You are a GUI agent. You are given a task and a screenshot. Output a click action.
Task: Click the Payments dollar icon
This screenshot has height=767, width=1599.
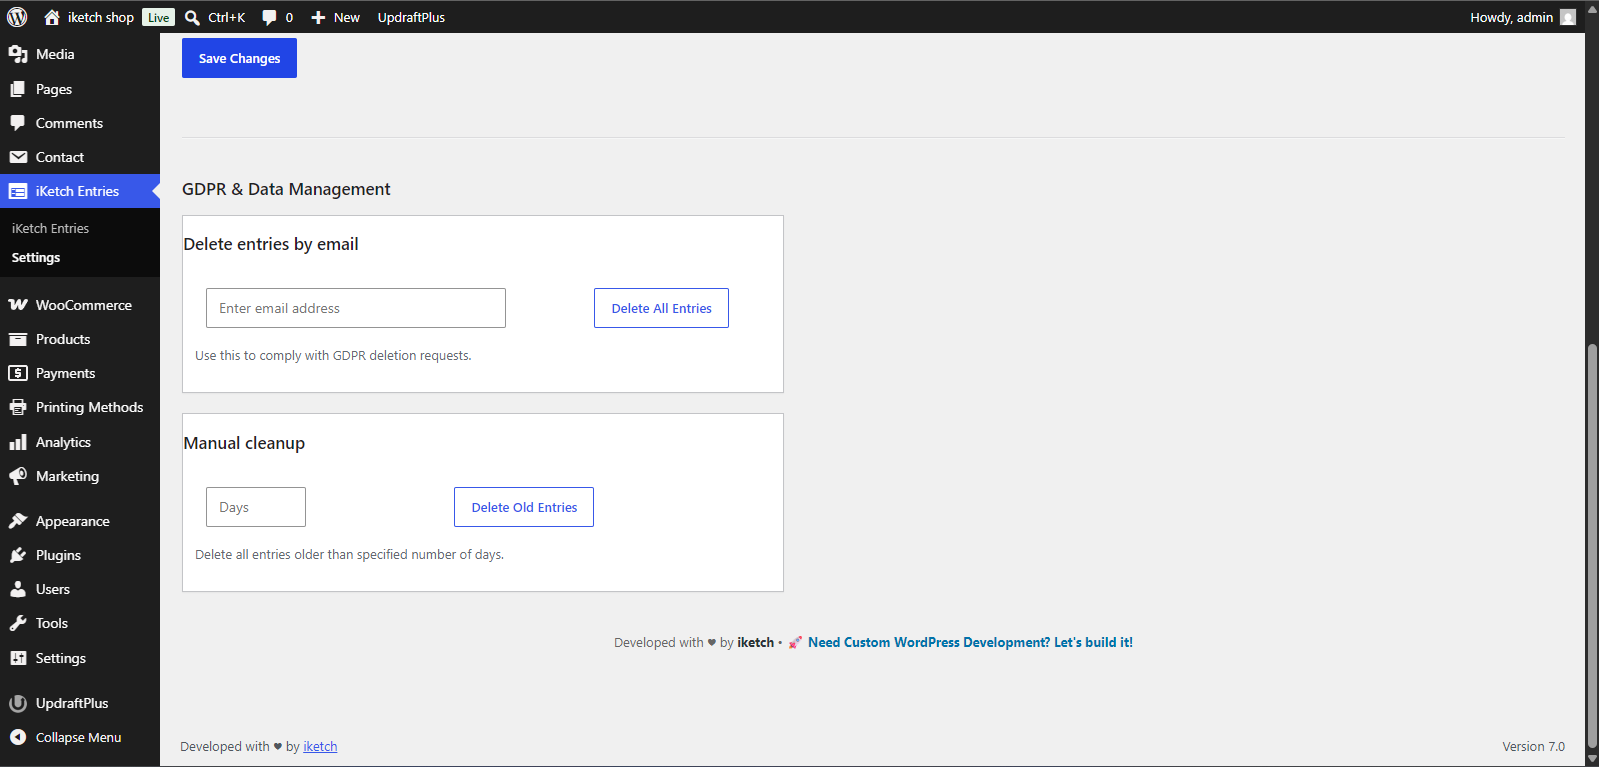click(x=18, y=373)
